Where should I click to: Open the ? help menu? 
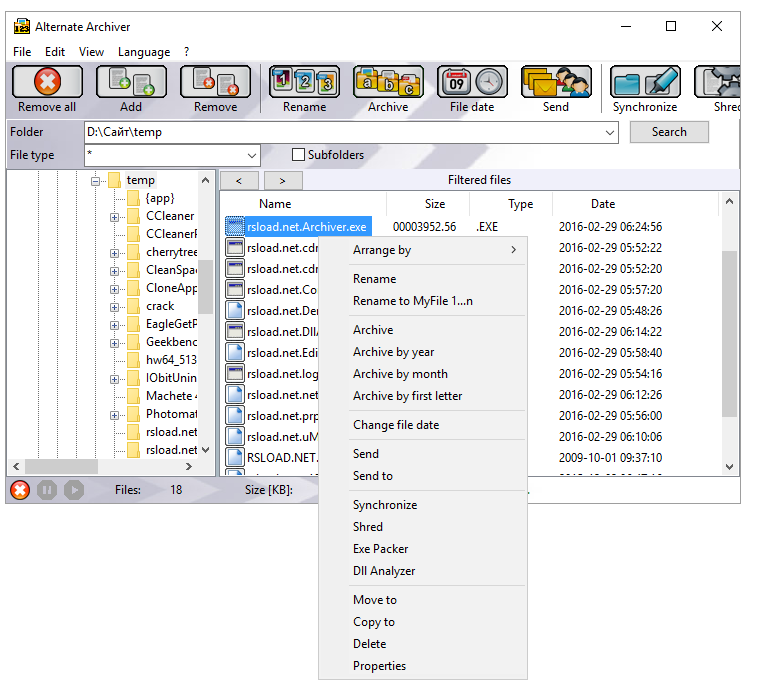tap(186, 52)
